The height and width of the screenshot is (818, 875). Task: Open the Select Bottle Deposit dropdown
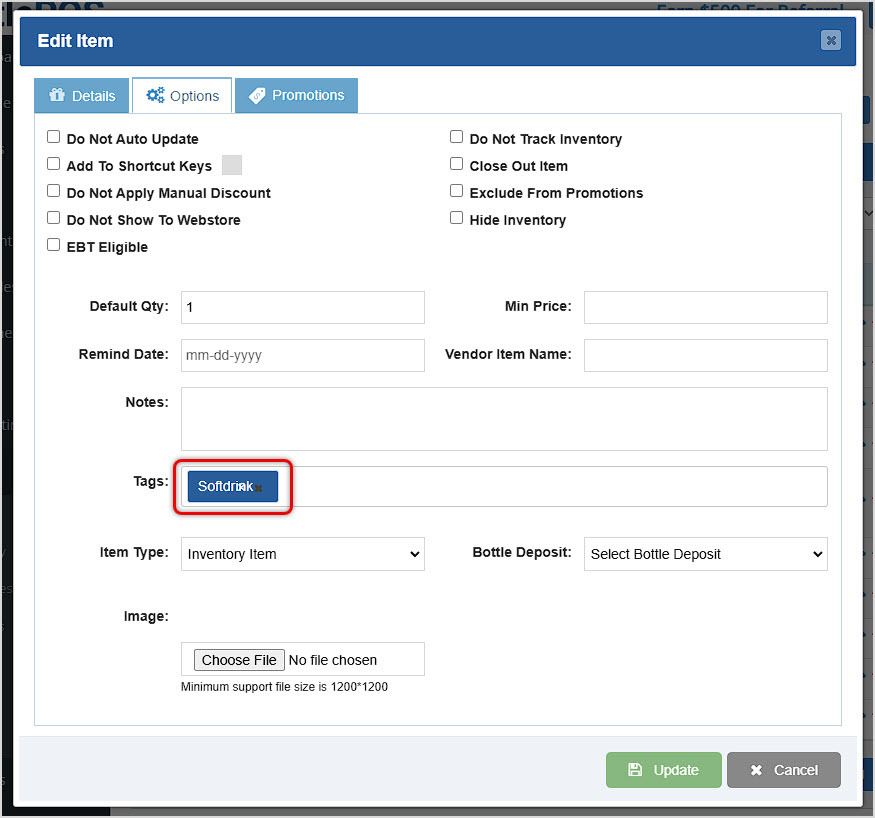[705, 554]
